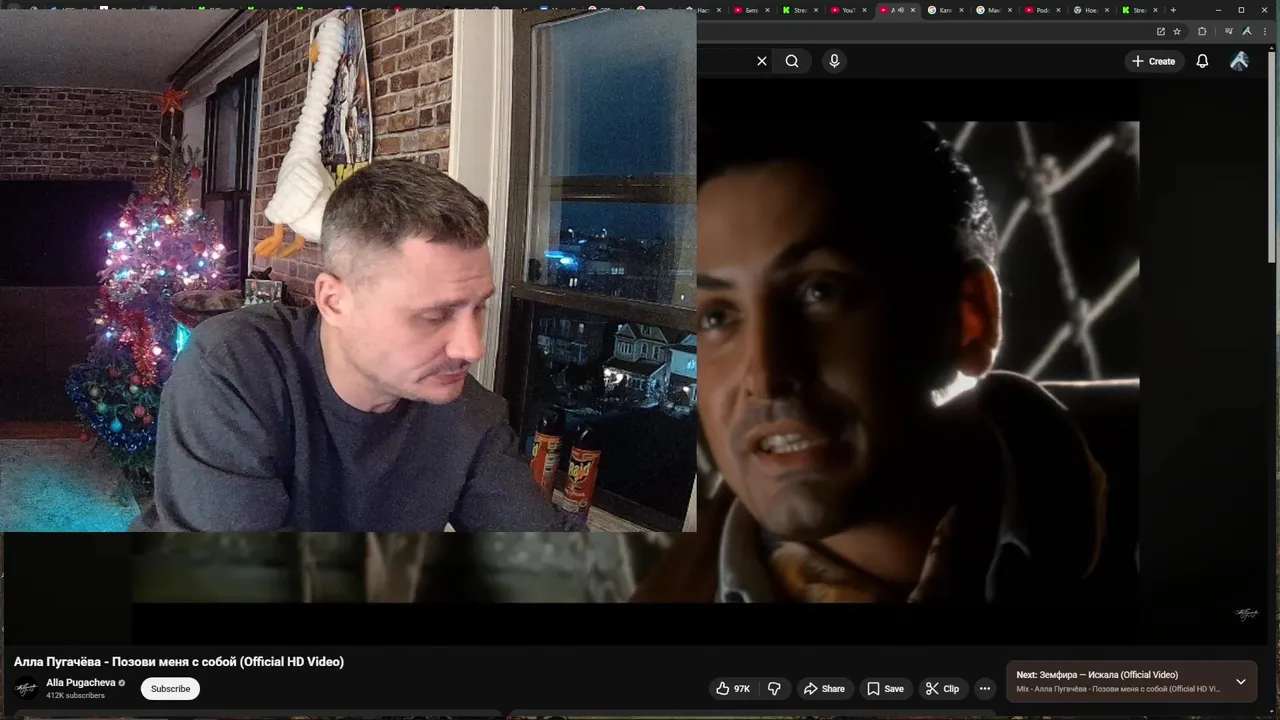Open next video Земфира — Искала
The height and width of the screenshot is (720, 1280).
pyautogui.click(x=1097, y=675)
